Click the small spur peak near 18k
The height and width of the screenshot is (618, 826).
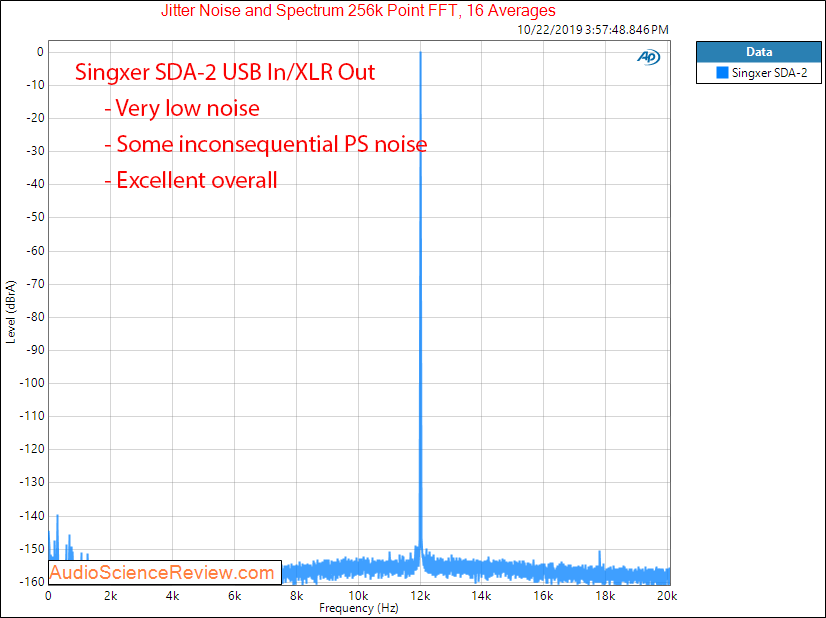pyautogui.click(x=599, y=558)
